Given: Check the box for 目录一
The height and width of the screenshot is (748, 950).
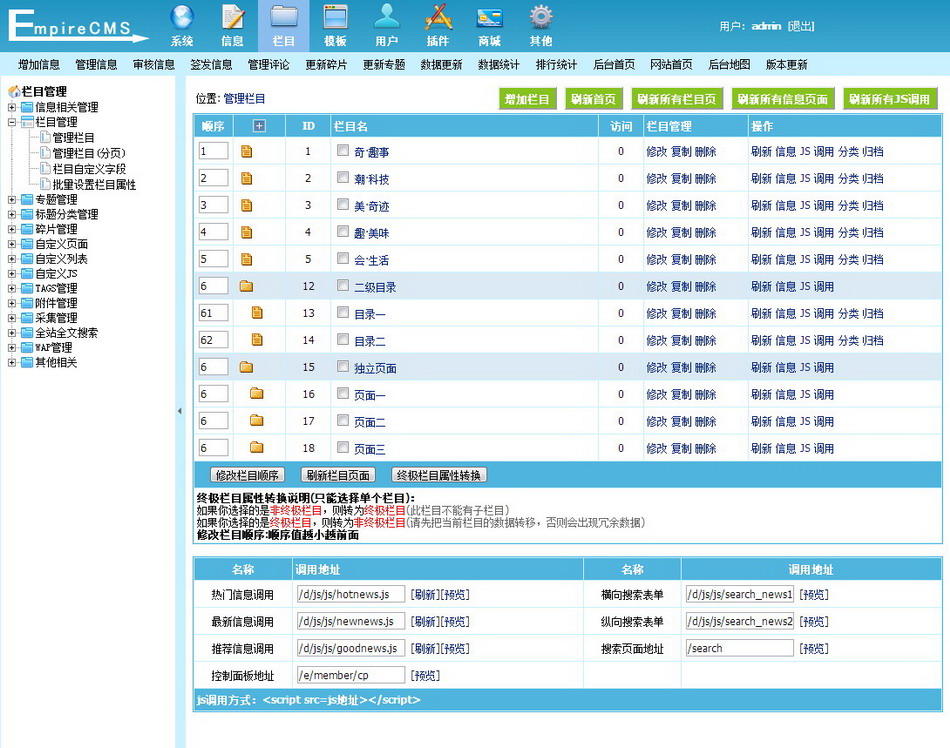Looking at the screenshot, I should click(x=343, y=312).
